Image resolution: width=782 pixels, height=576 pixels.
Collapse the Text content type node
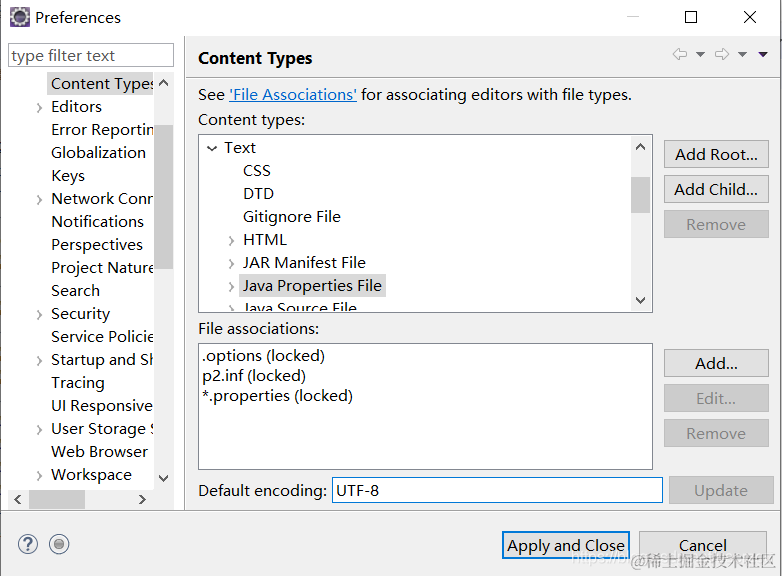pyautogui.click(x=211, y=148)
